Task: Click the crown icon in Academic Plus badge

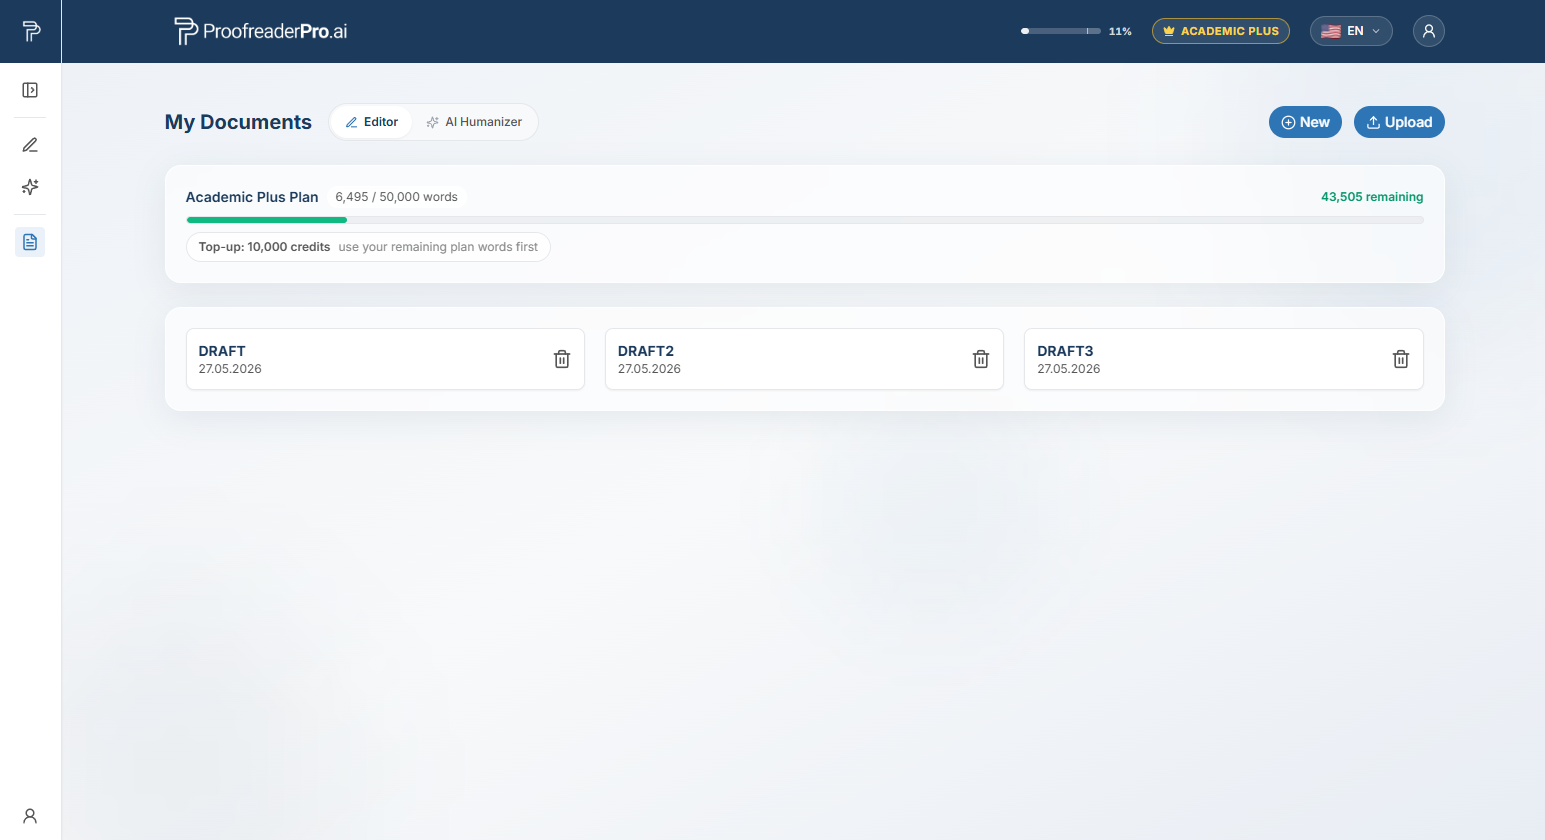Action: [x=1169, y=31]
